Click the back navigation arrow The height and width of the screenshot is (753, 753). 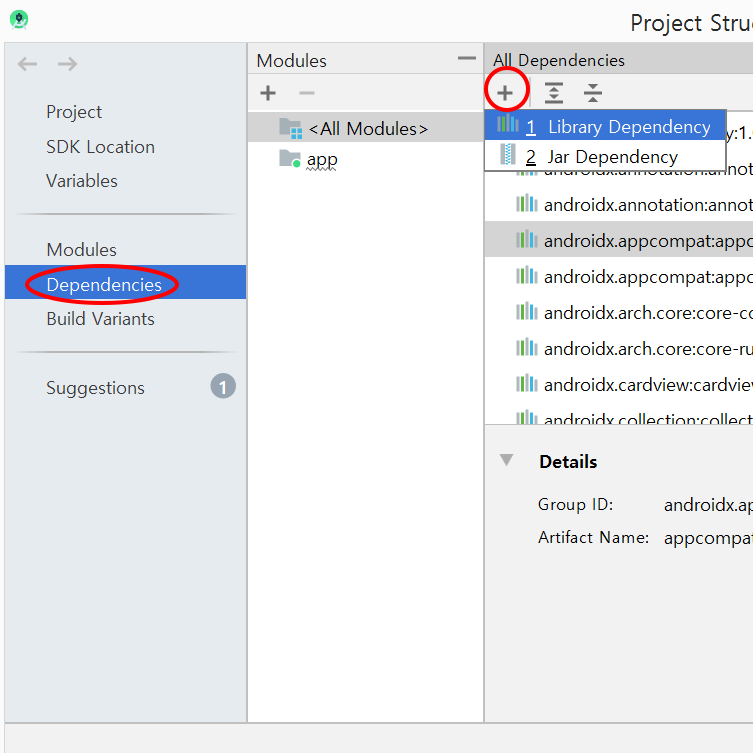coord(27,63)
